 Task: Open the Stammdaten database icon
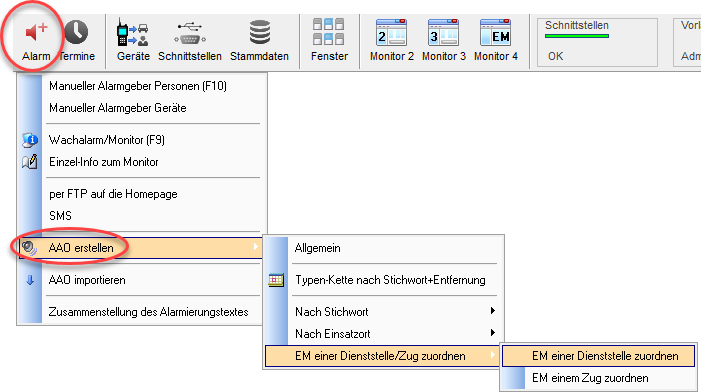(260, 32)
